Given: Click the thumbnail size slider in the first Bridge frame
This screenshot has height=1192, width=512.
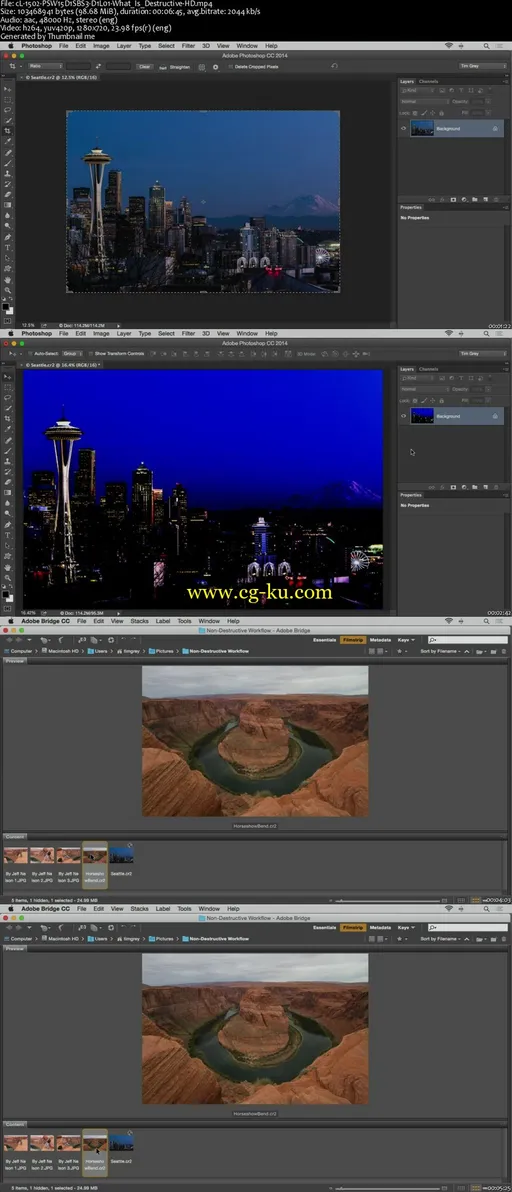Looking at the screenshot, I should (389, 900).
